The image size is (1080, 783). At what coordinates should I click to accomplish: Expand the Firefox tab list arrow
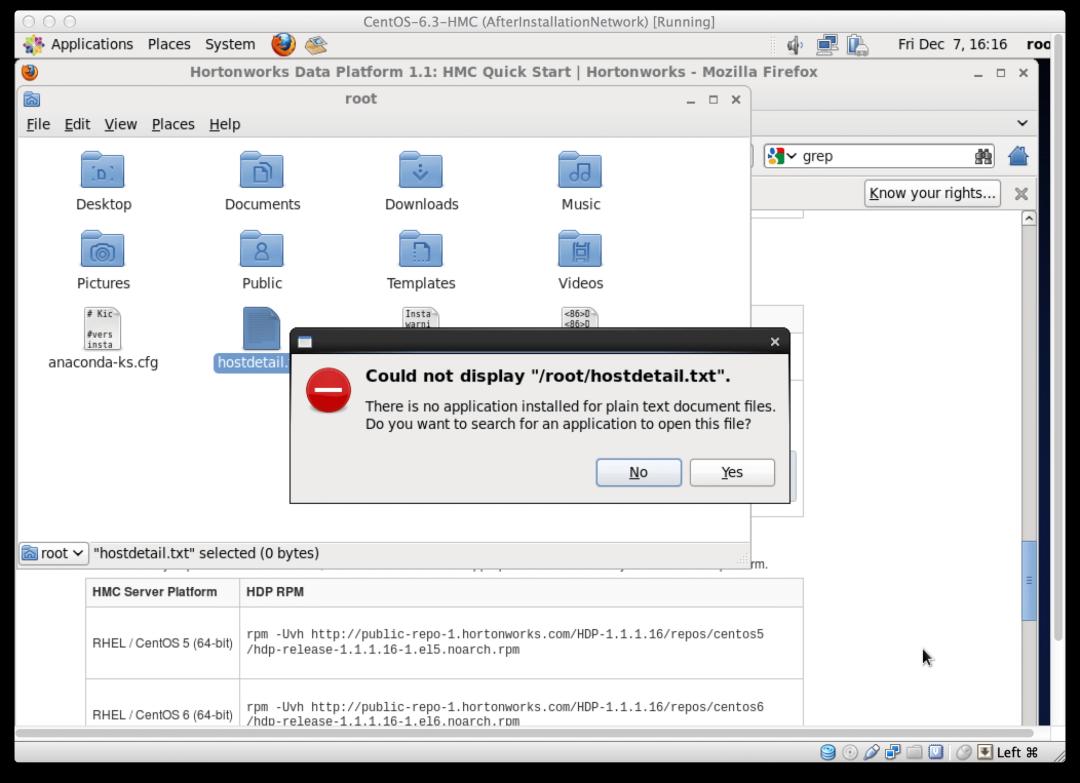coord(1022,123)
